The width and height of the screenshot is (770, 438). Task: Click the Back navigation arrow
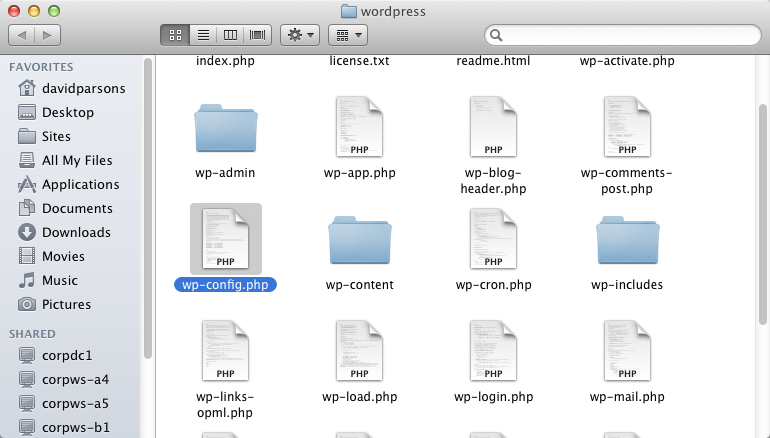pyautogui.click(x=22, y=35)
